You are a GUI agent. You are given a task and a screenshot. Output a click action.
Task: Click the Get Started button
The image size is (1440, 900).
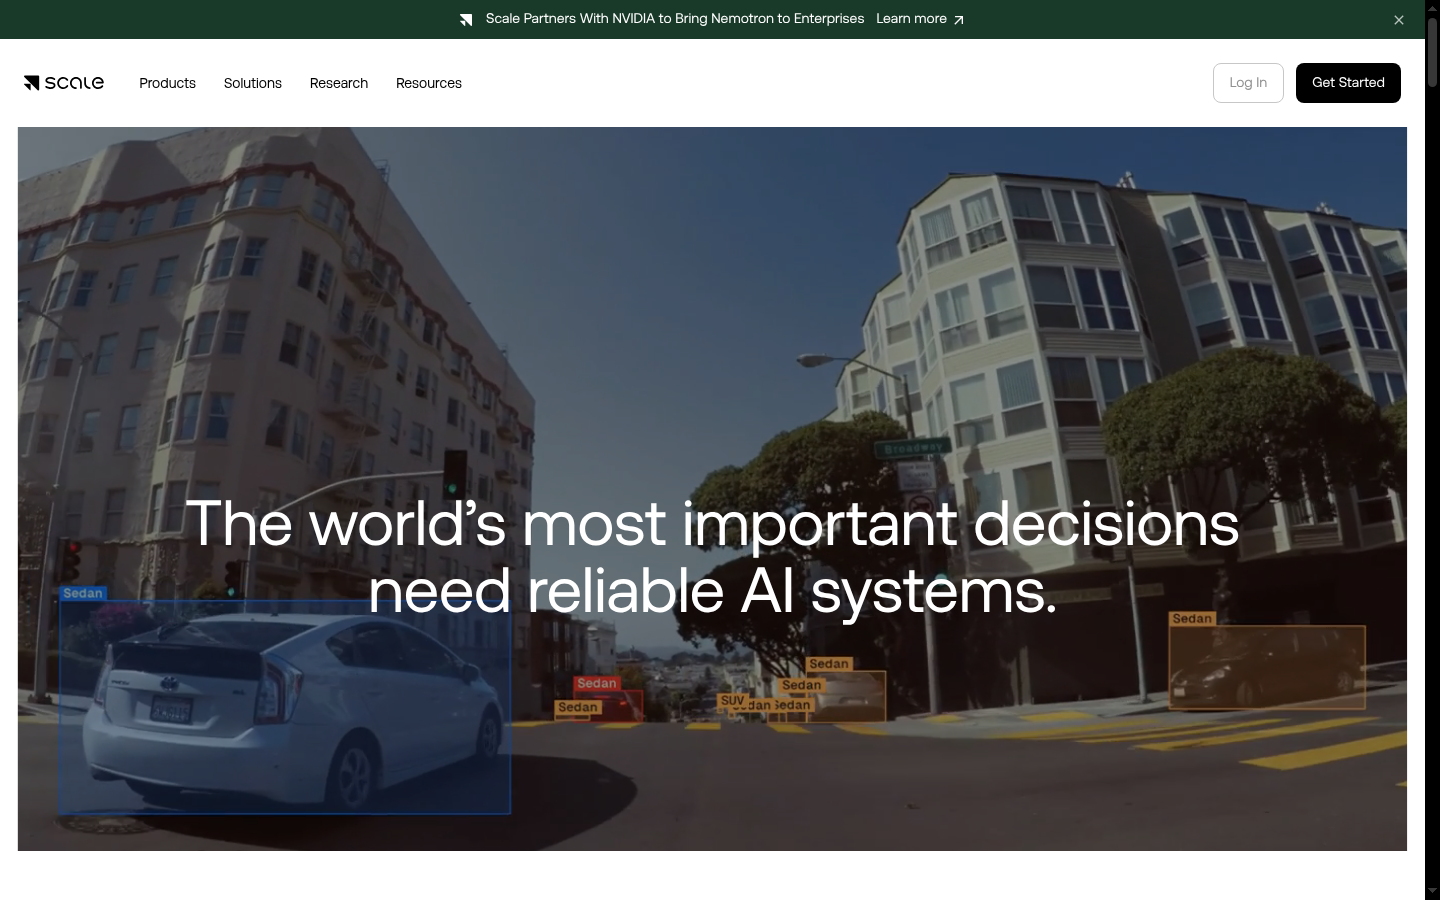click(1348, 83)
